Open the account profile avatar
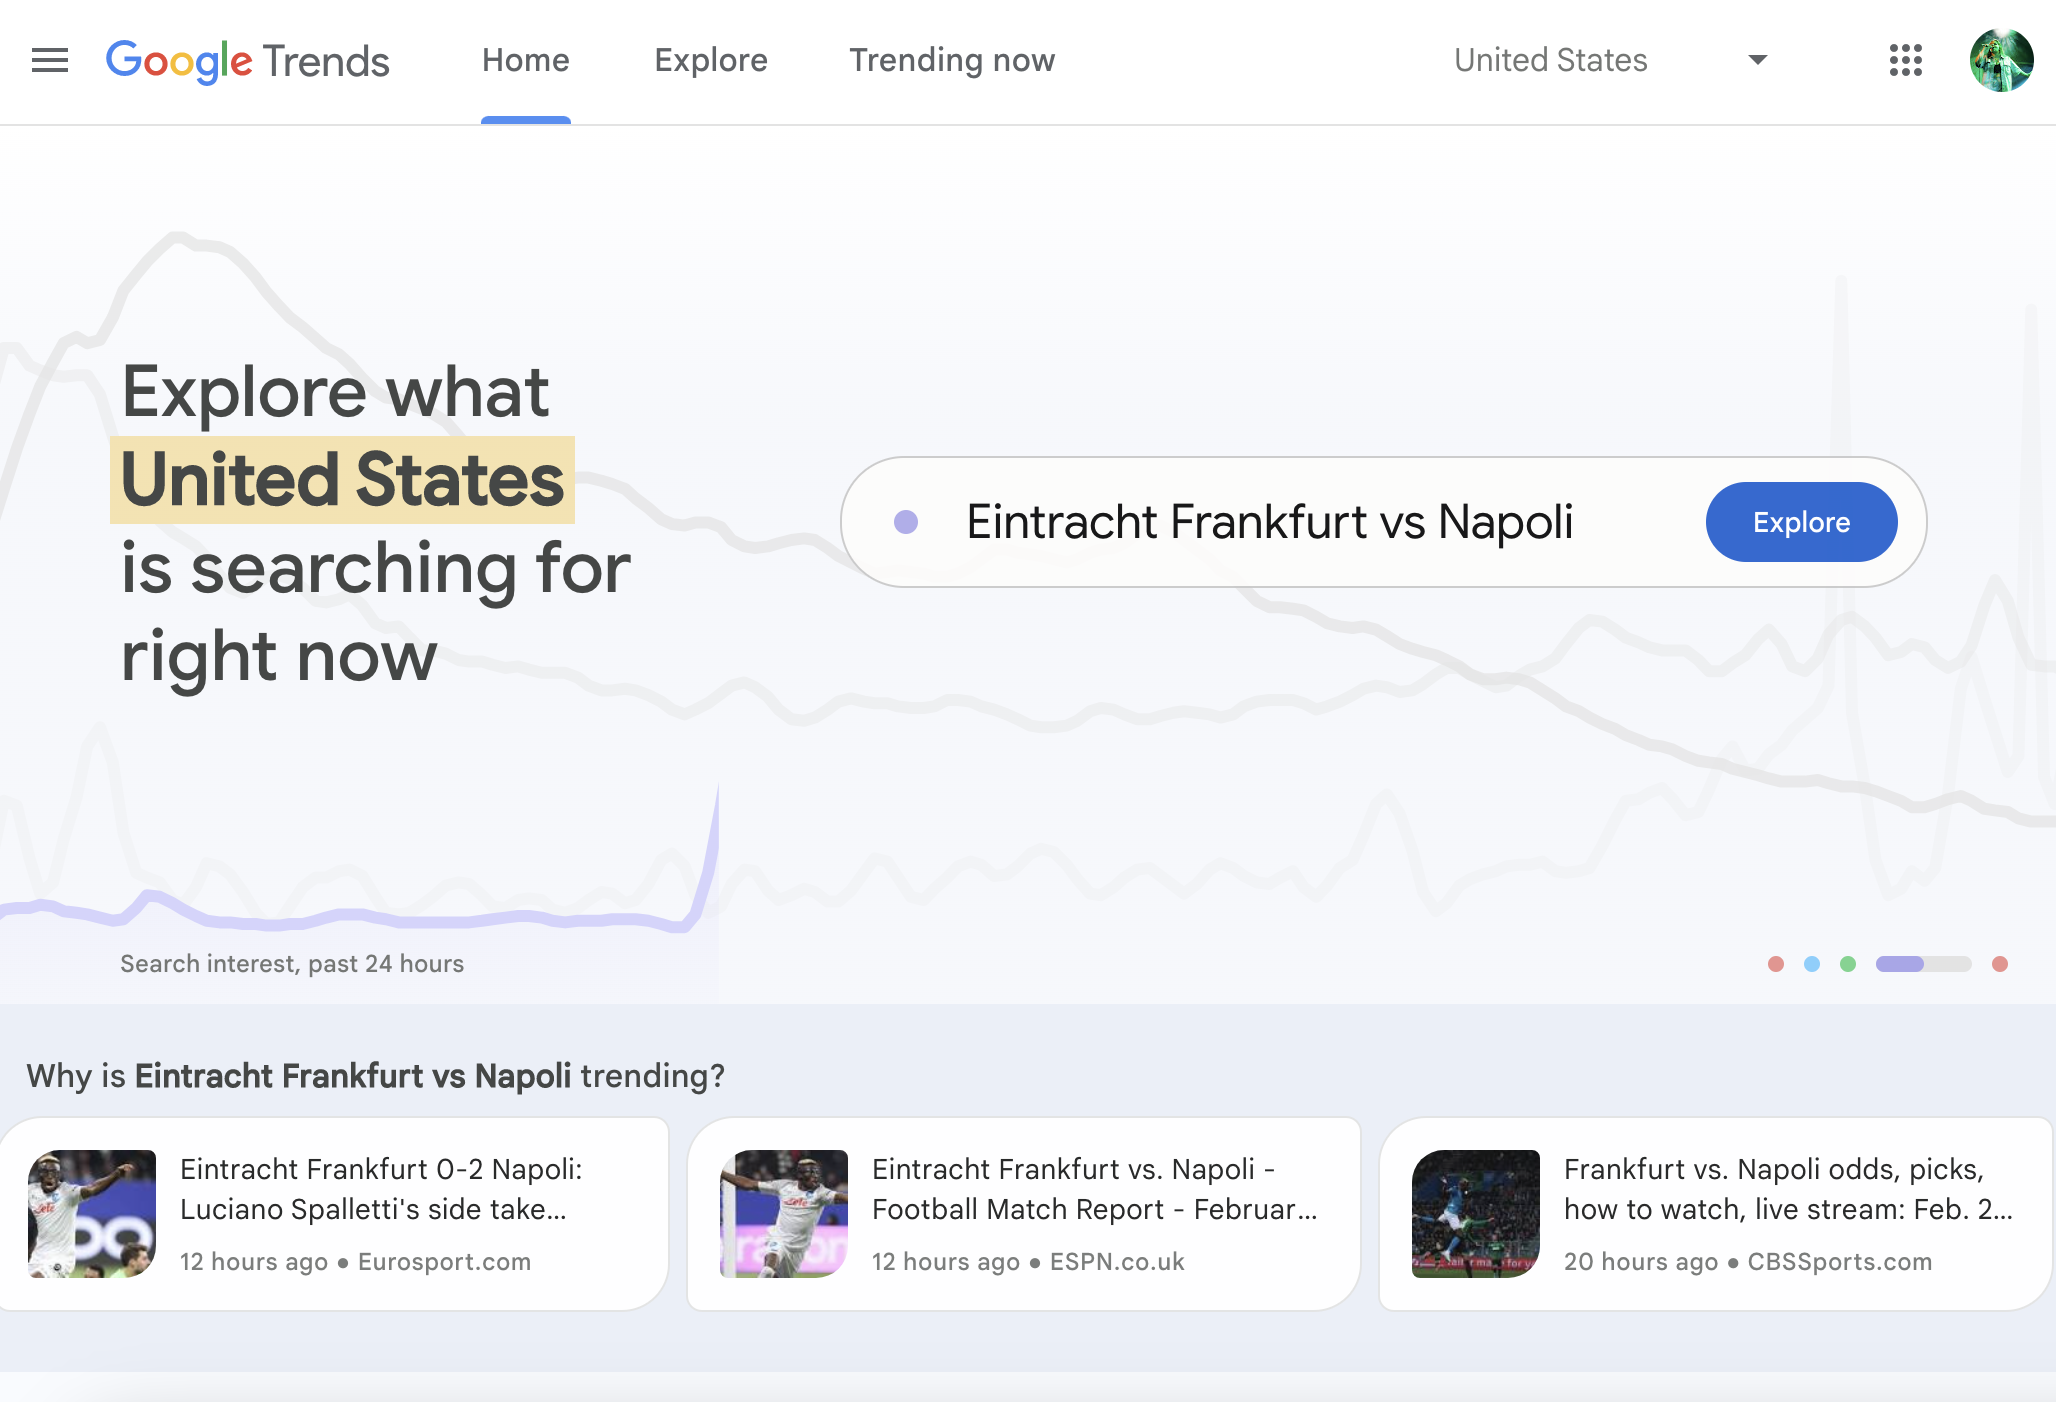Screen dimensions: 2056x1402 pos(2001,60)
